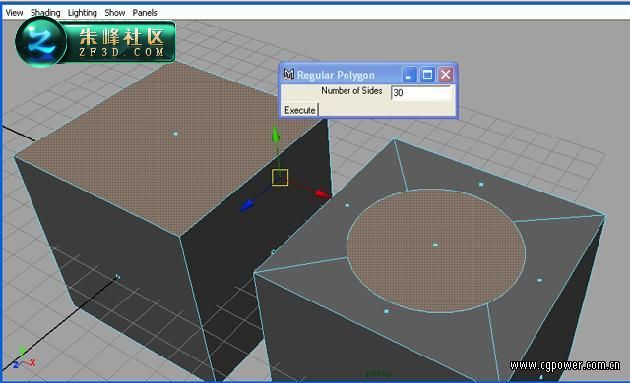The width and height of the screenshot is (630, 383).
Task: Click the Execute button
Action: point(300,110)
